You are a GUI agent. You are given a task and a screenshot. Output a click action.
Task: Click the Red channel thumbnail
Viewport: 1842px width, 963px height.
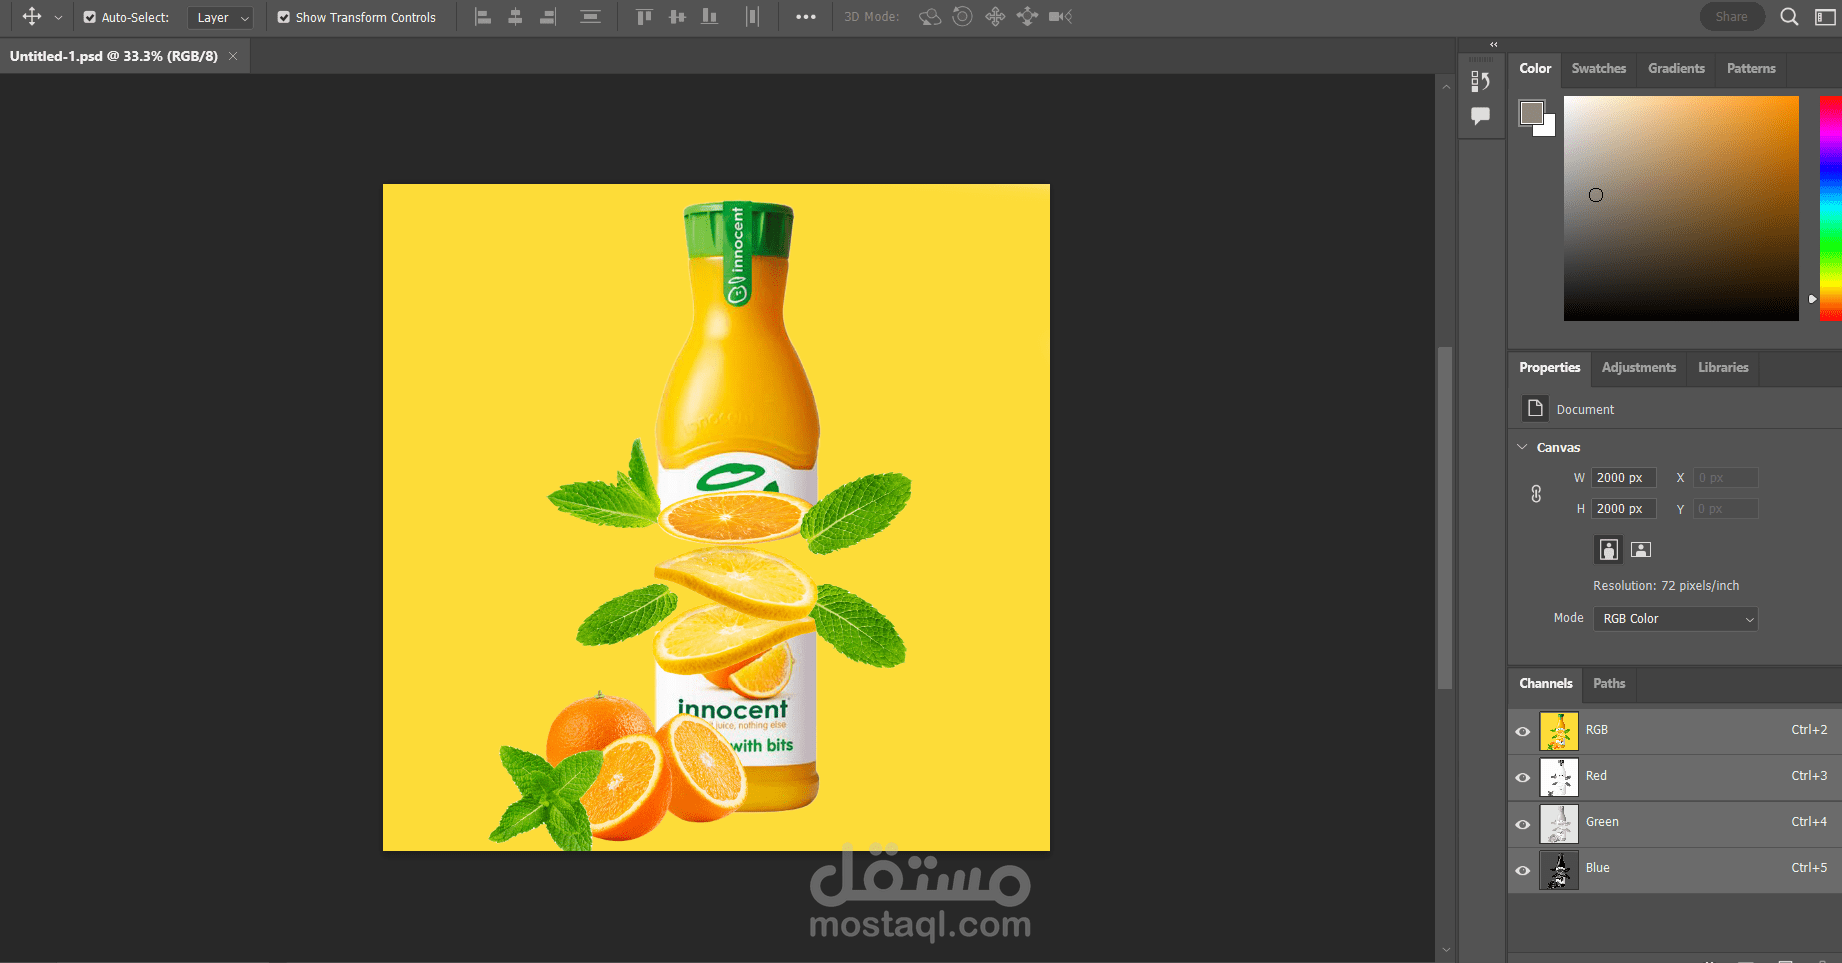click(x=1559, y=777)
